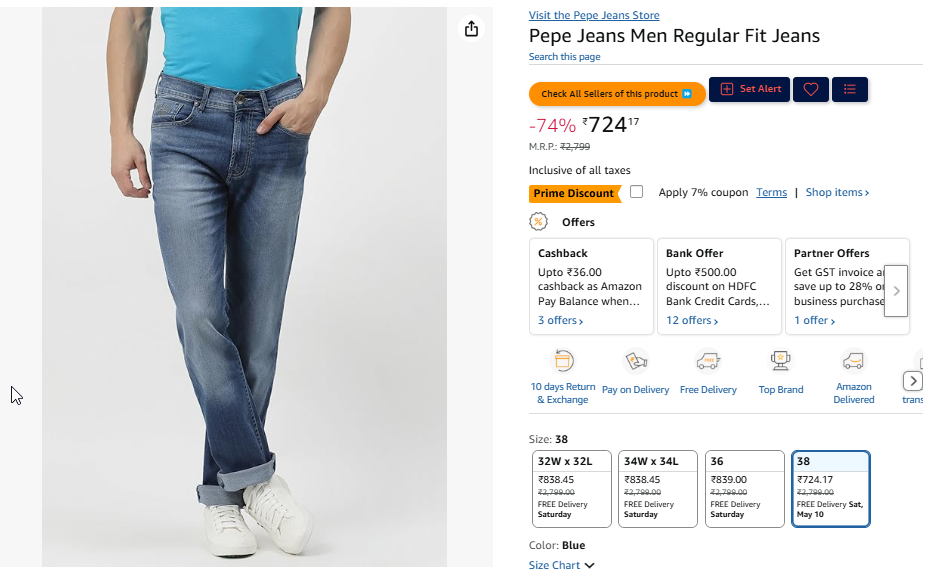Select size 32W x 32L option
944x583 pixels.
571,488
